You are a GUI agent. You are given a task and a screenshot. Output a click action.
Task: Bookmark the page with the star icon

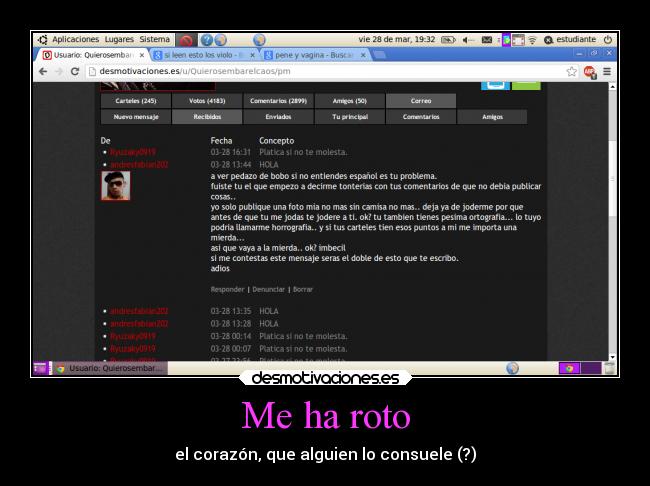point(571,71)
